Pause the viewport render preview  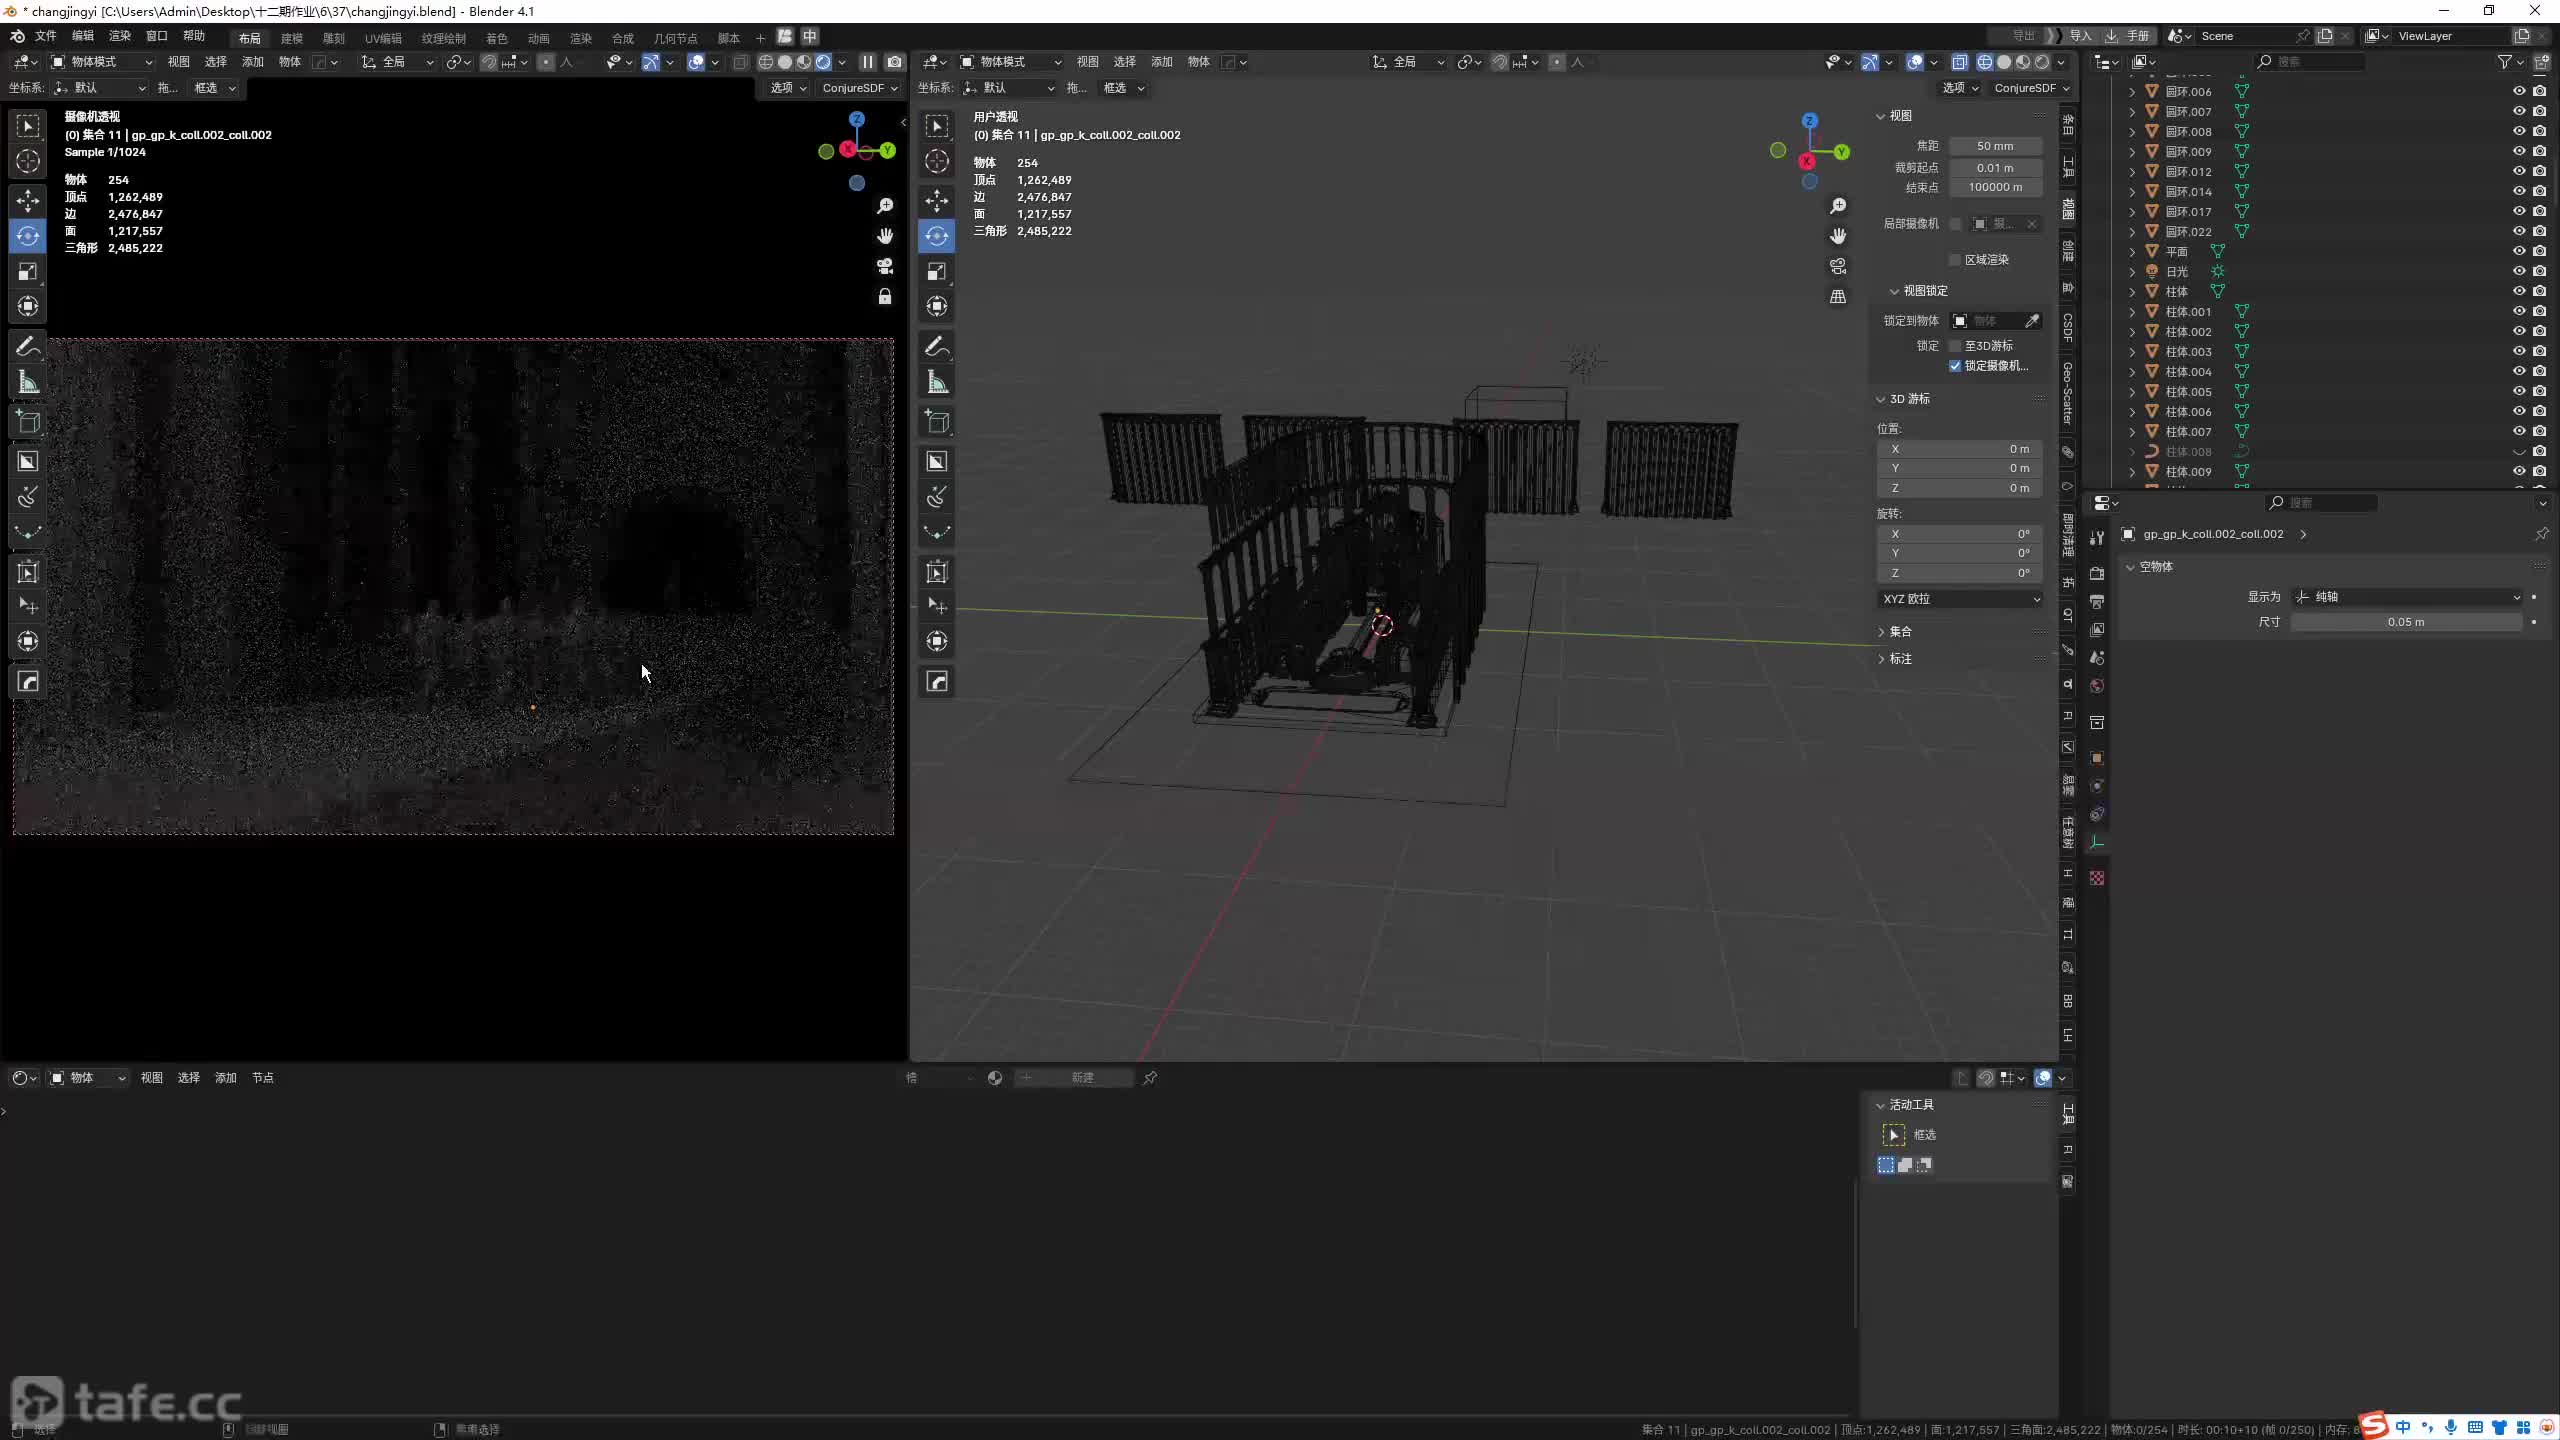(x=868, y=62)
